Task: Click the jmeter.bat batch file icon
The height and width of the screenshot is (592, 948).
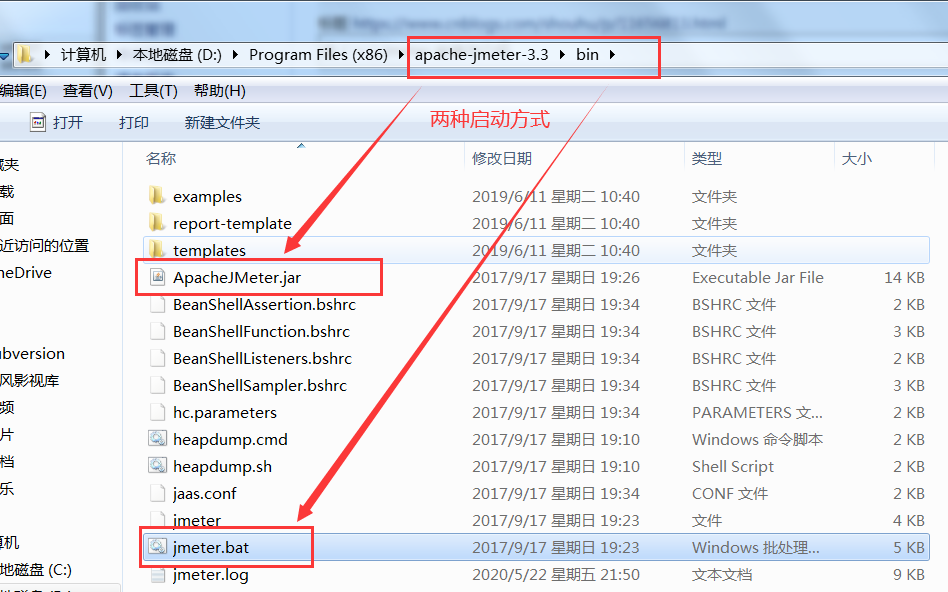Action: 157,547
